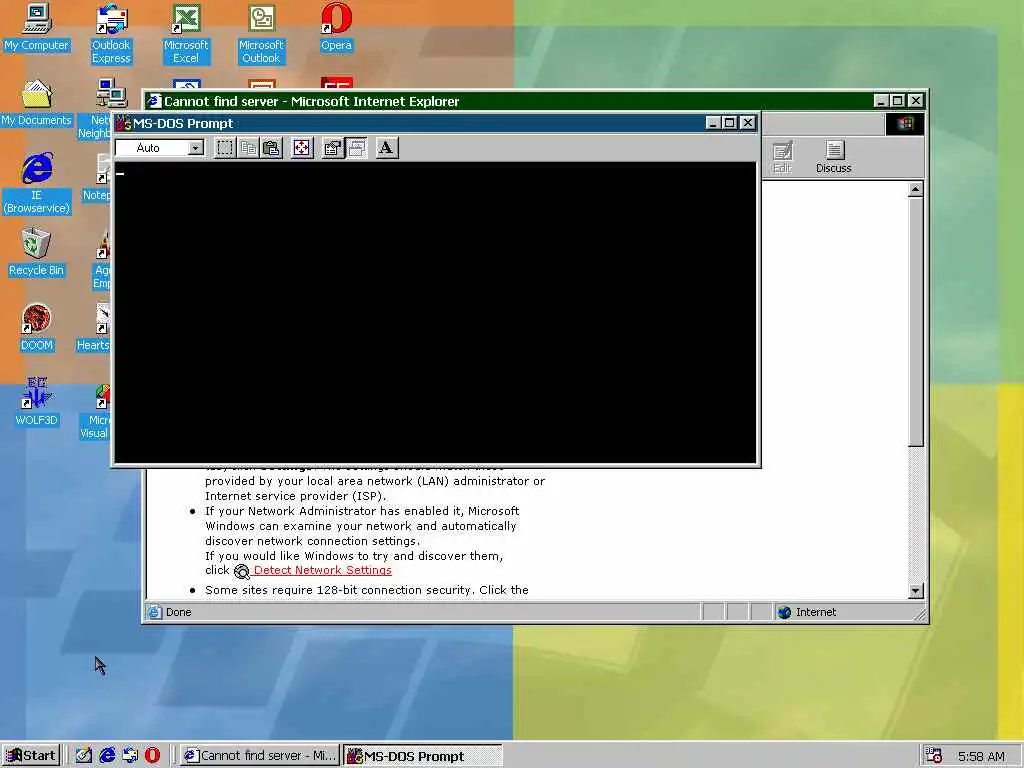This screenshot has width=1024, height=768.
Task: Open Internet Explorer window control icon
Action: [x=153, y=101]
